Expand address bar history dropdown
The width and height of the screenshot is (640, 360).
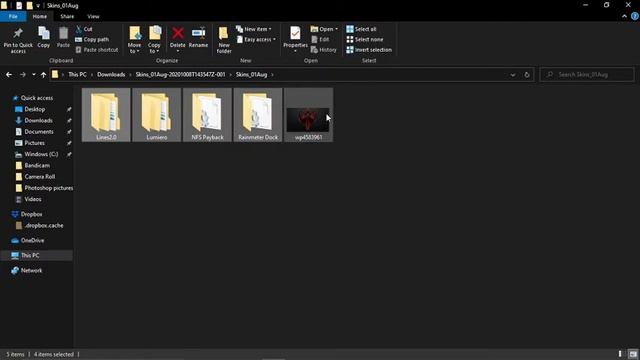point(513,75)
